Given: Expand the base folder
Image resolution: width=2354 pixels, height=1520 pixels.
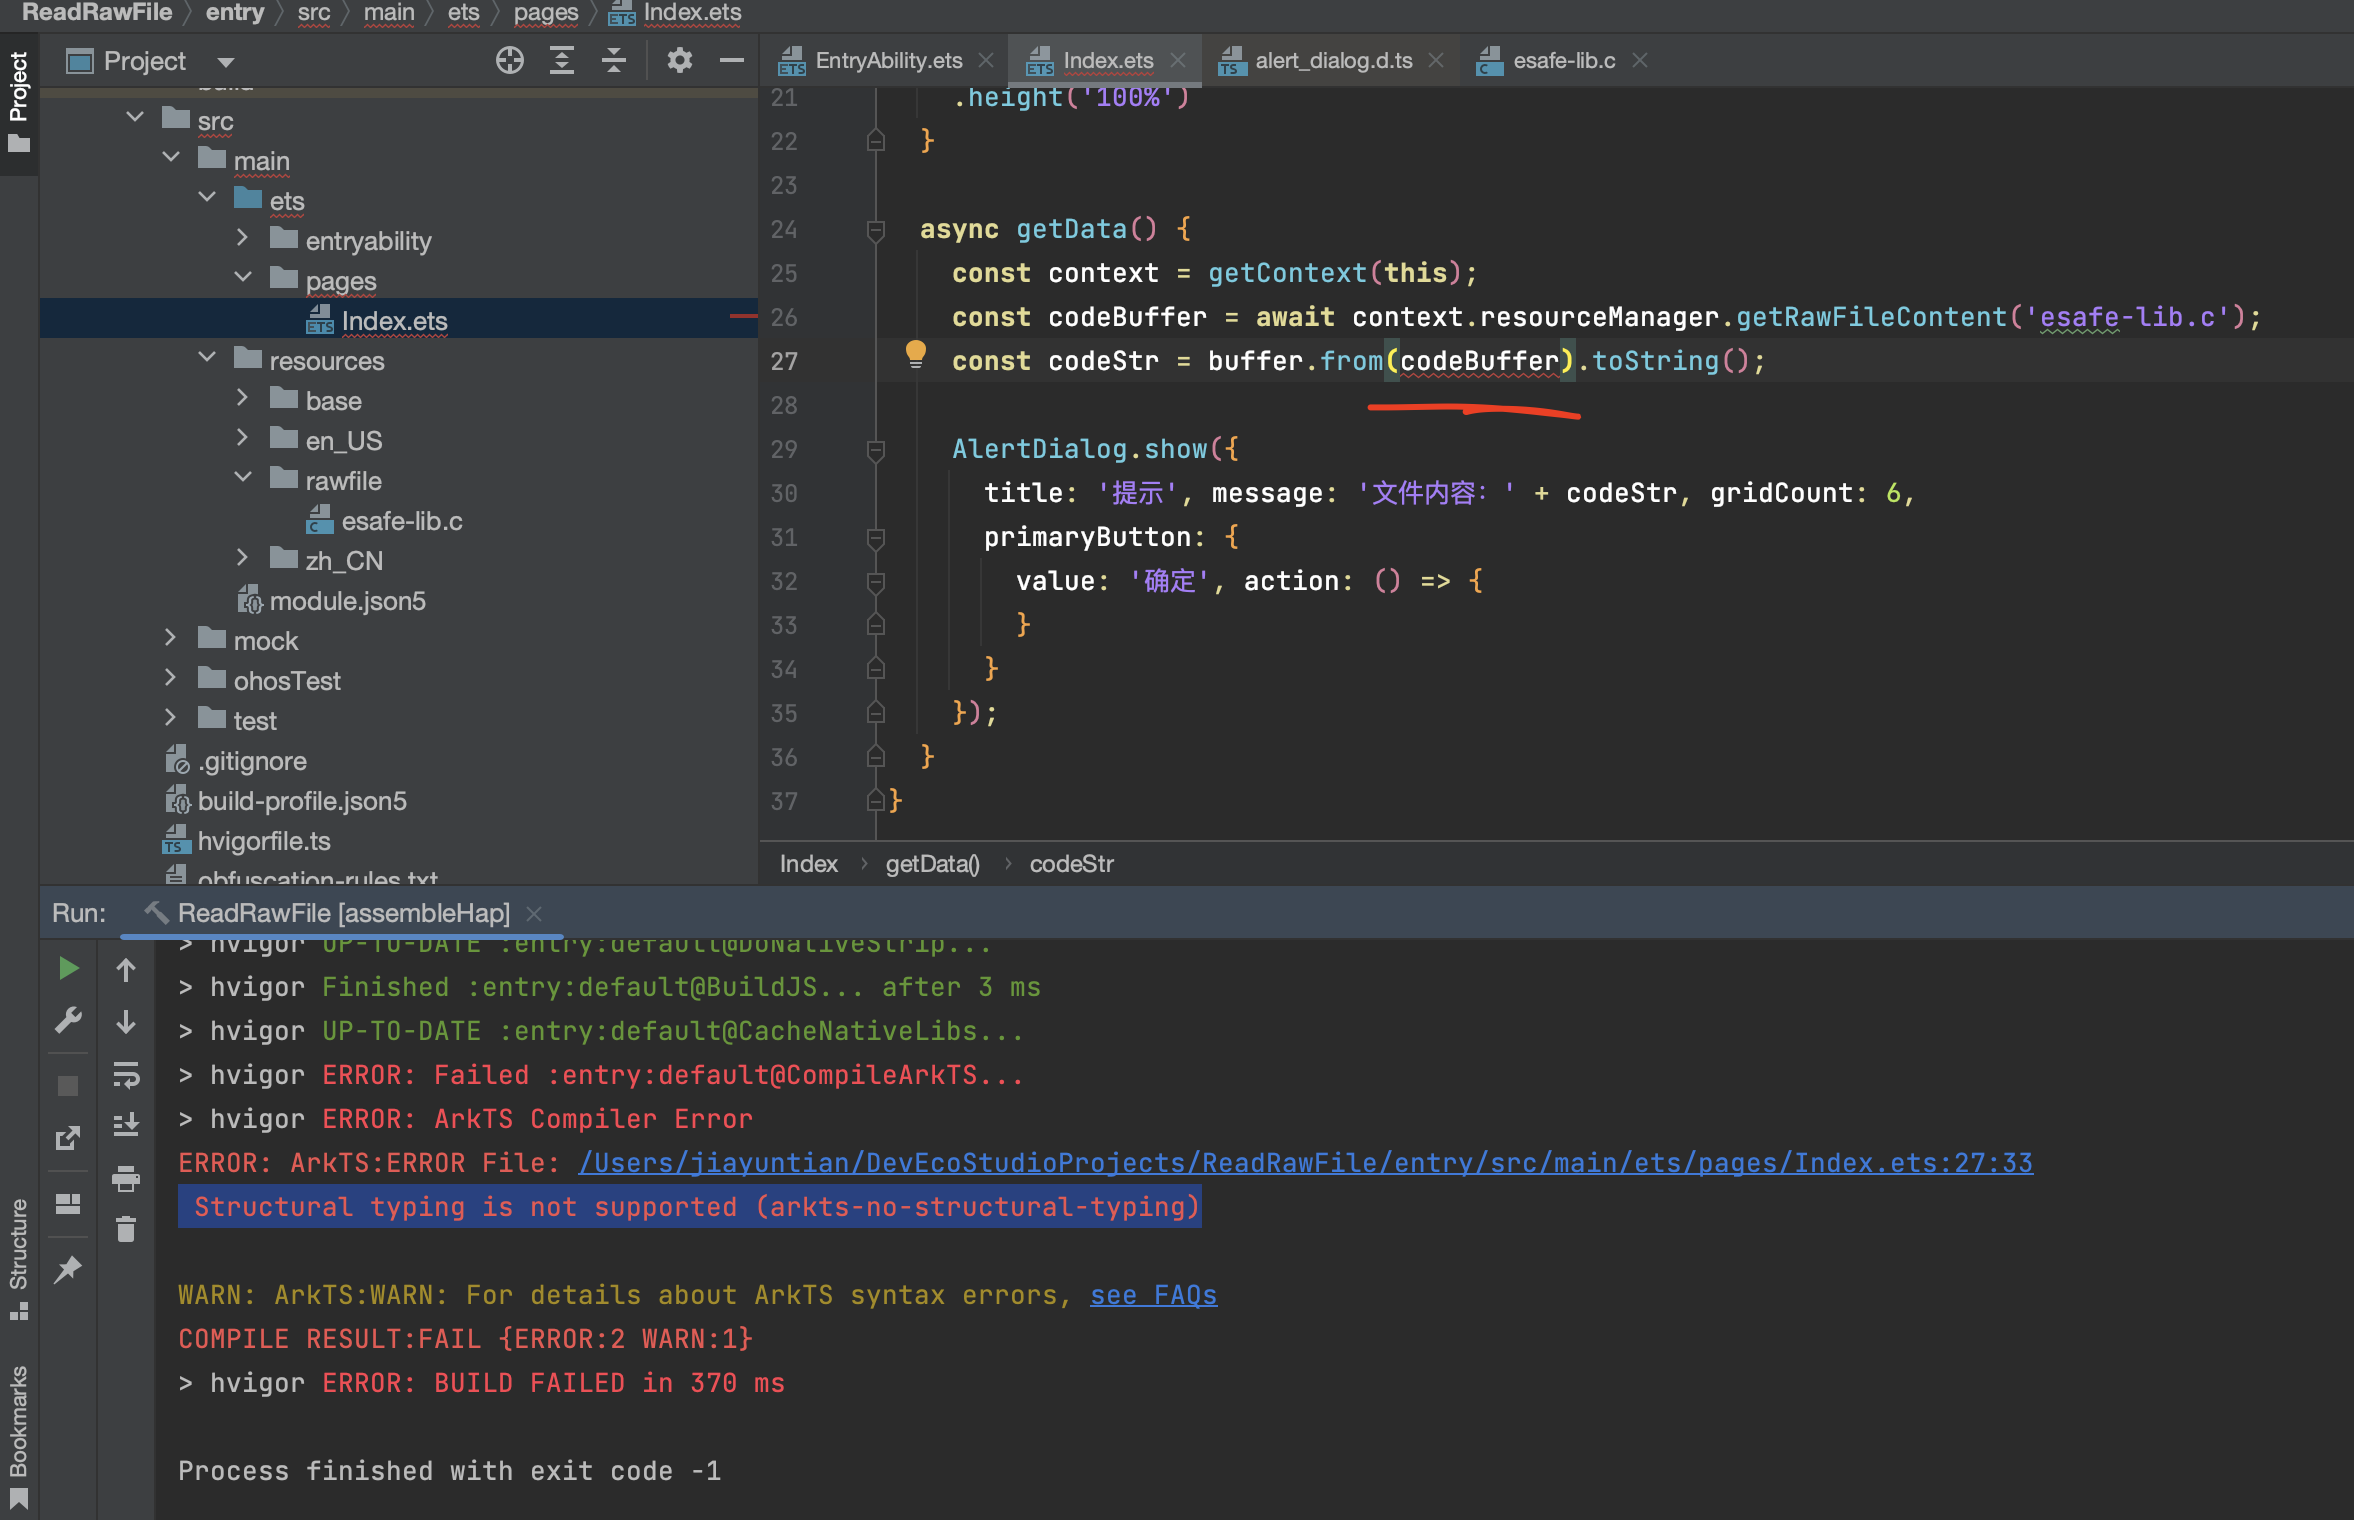Looking at the screenshot, I should (x=242, y=398).
